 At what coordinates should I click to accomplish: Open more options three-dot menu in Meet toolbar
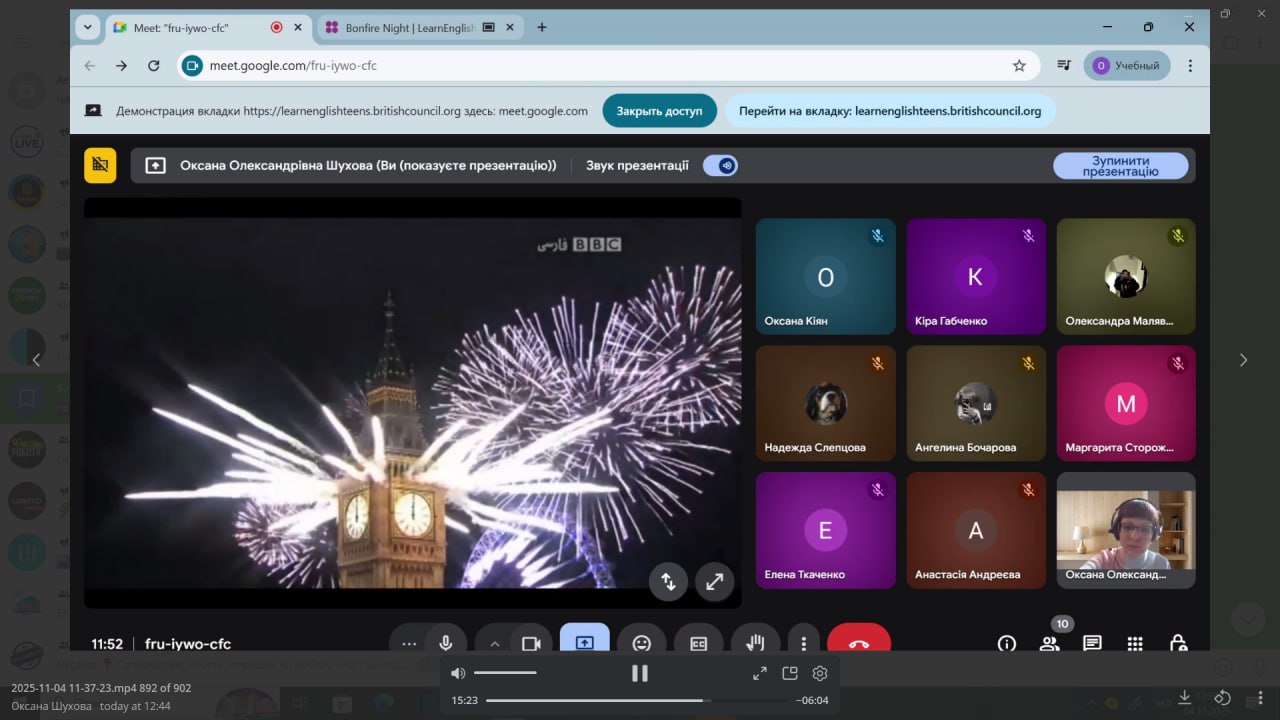803,643
